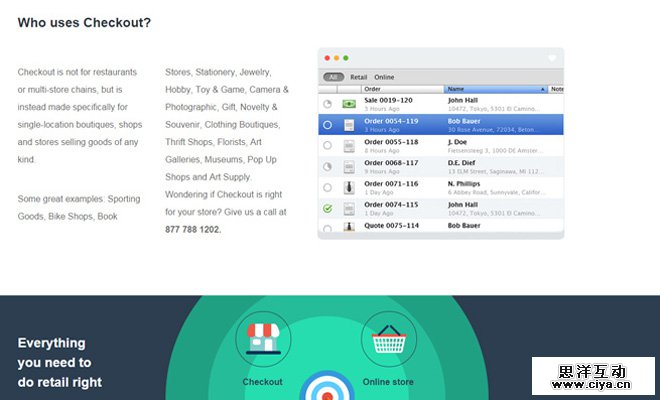This screenshot has width=660, height=400.
Task: Click the Checkout label under the storefront
Action: click(x=263, y=382)
